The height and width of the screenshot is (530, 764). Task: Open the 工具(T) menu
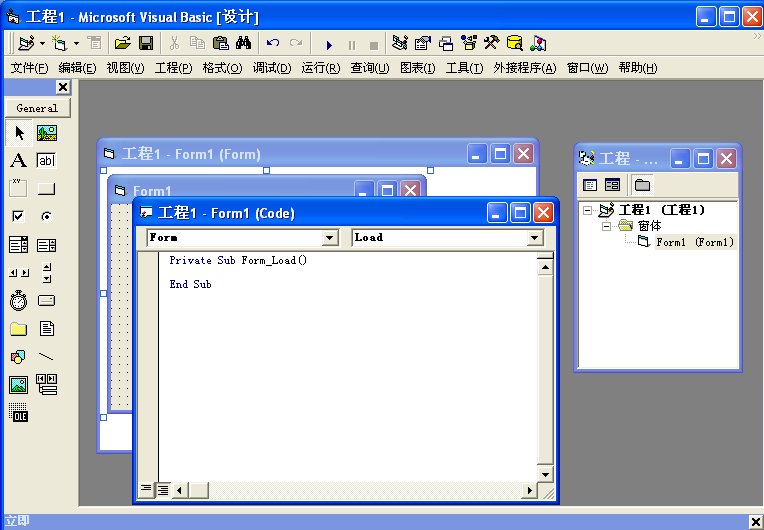[464, 68]
